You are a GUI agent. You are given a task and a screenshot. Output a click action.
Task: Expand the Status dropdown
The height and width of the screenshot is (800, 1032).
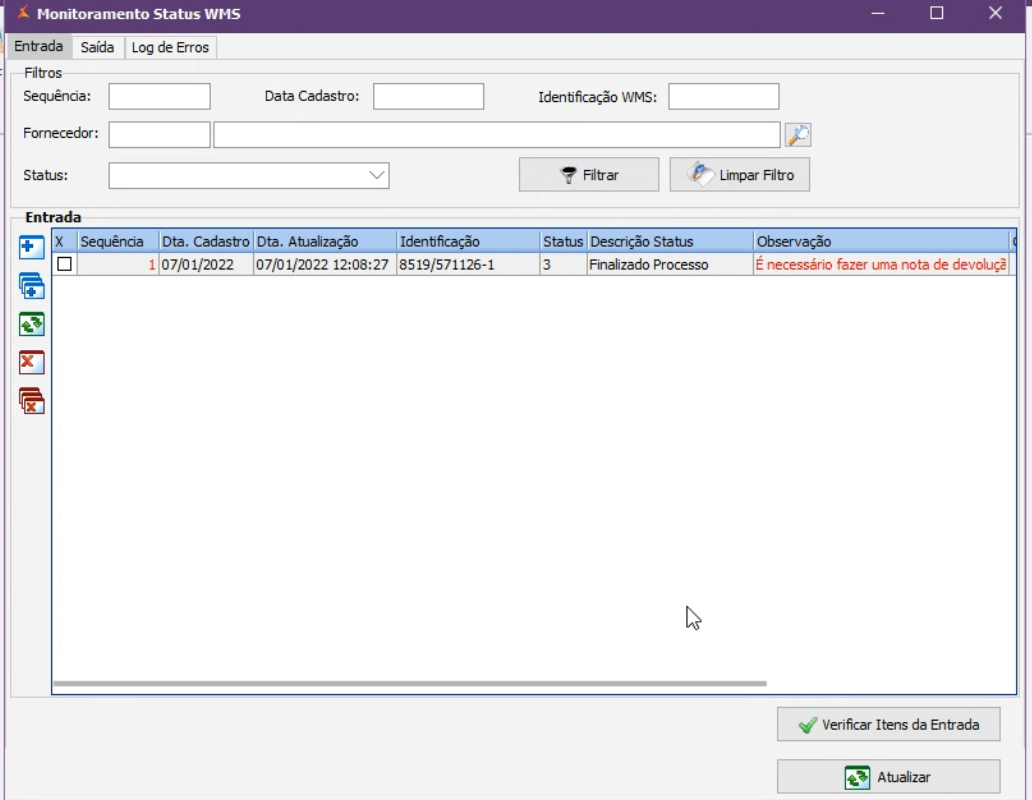[376, 176]
